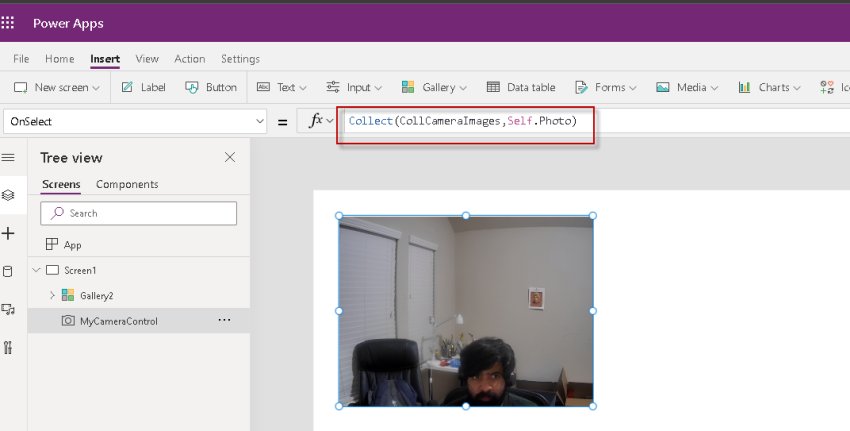Open the New screen dropdown
Viewport: 850px width, 431px height.
[x=57, y=87]
